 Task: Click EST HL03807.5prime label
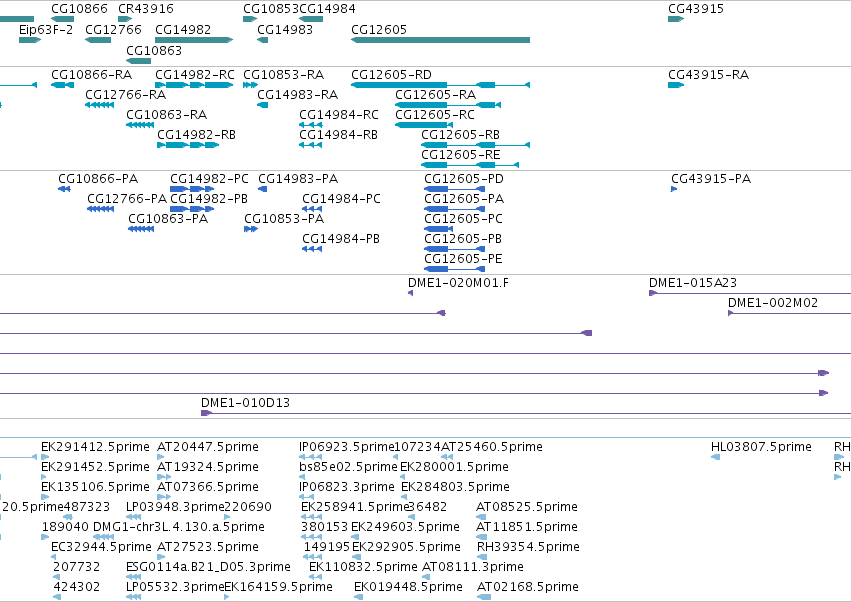[x=761, y=447]
